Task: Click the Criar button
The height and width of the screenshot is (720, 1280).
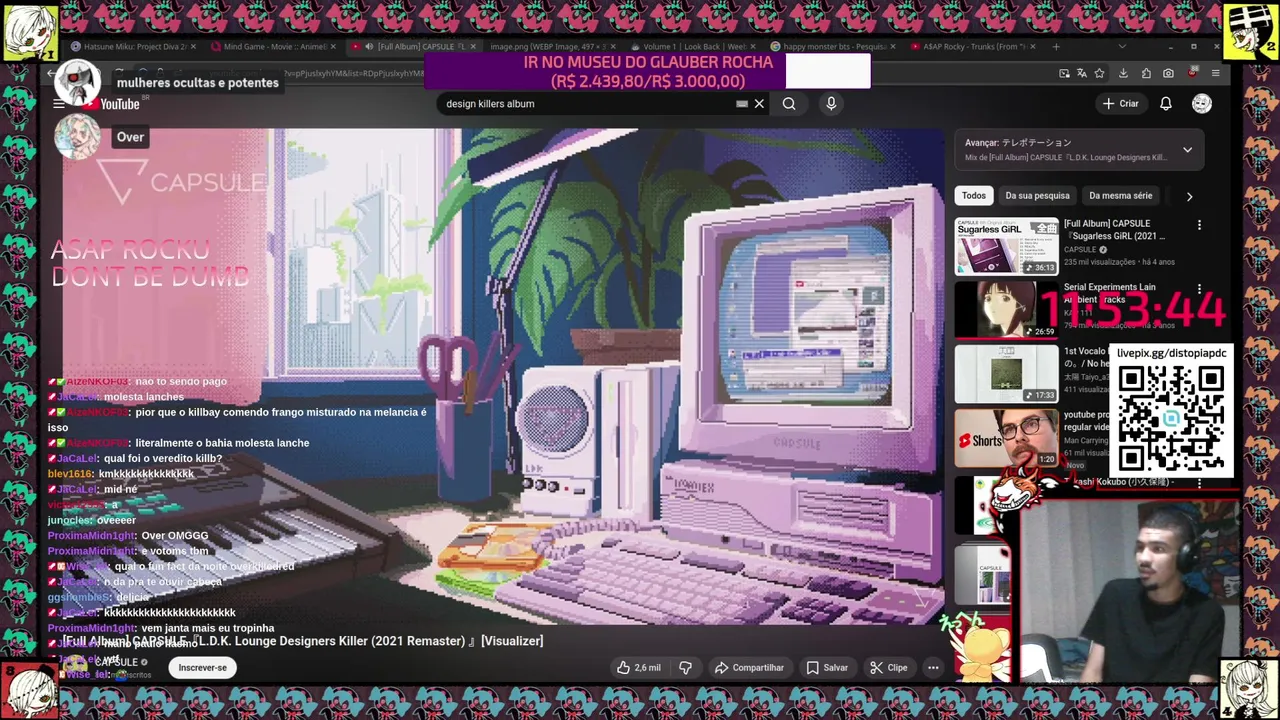Action: click(x=1121, y=103)
